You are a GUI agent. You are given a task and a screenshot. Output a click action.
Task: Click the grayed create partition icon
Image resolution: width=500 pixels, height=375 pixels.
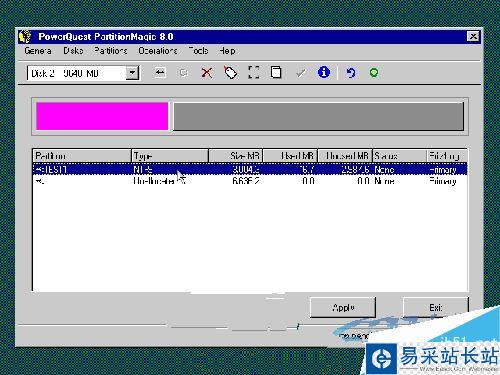click(x=183, y=72)
